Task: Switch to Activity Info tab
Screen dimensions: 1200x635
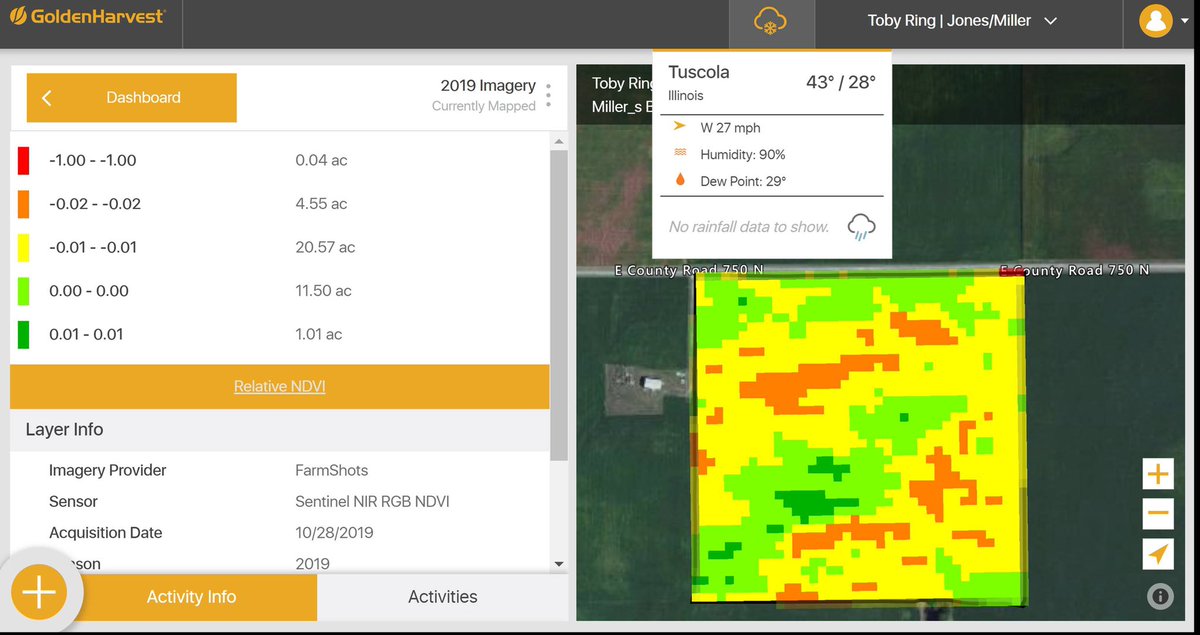Action: click(x=192, y=597)
